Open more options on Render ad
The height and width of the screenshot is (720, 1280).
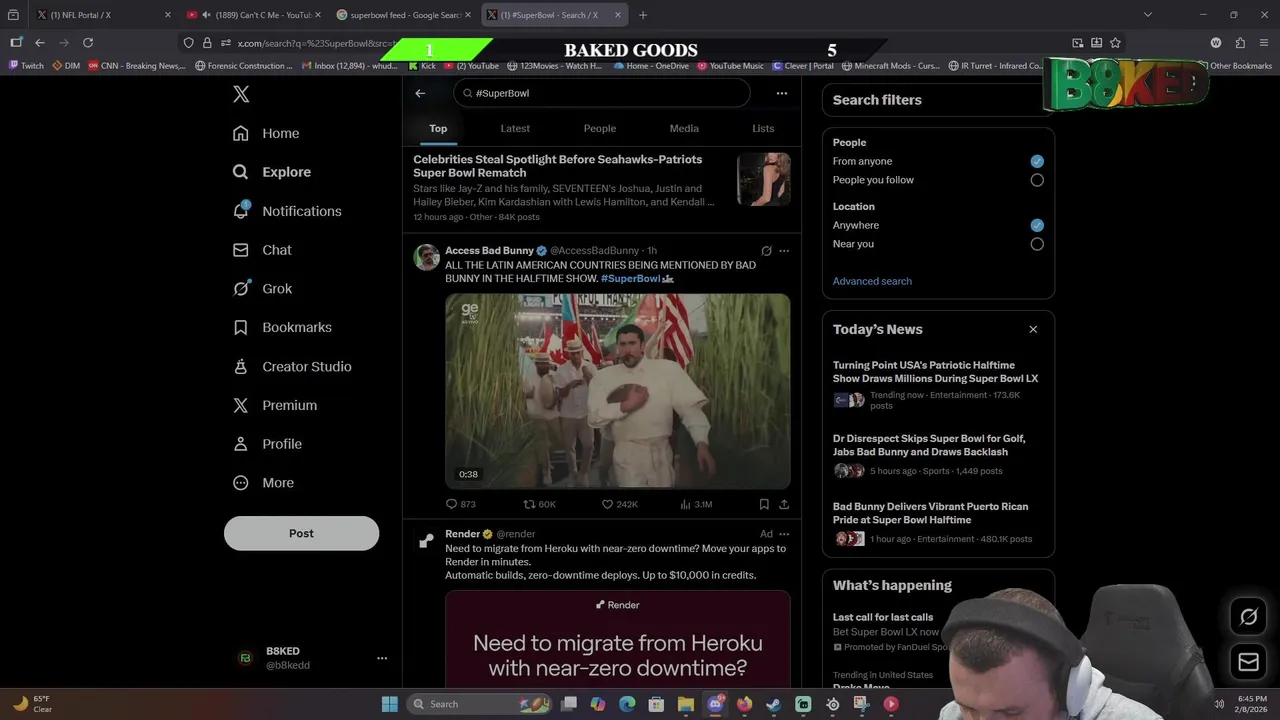tap(784, 534)
